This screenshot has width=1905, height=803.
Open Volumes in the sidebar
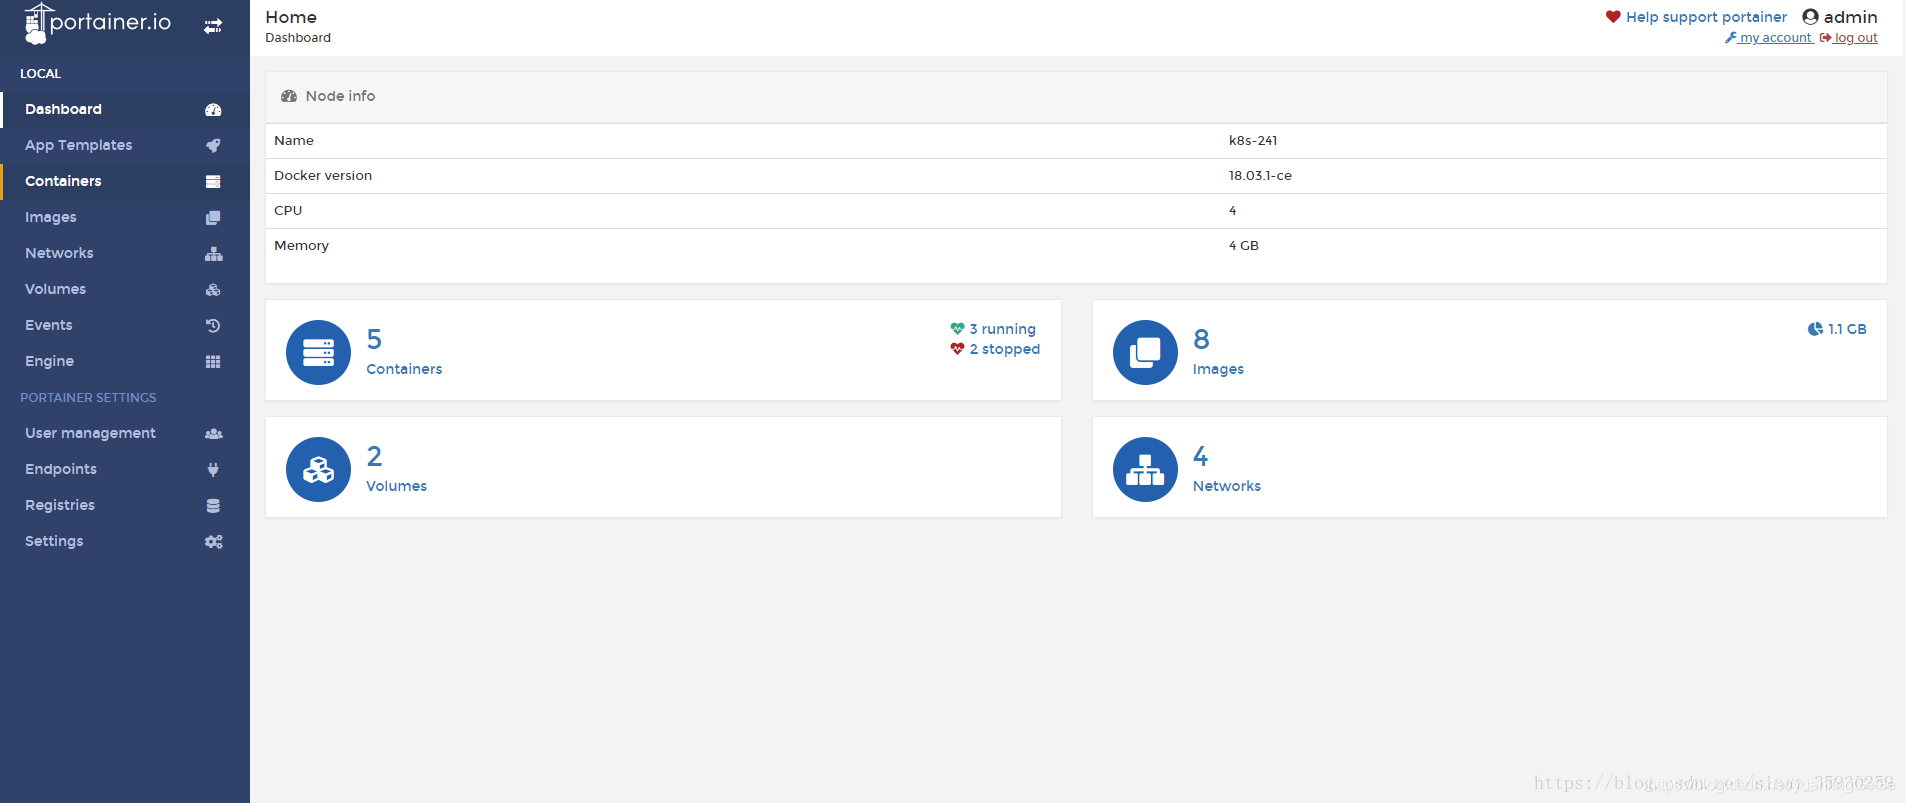click(x=125, y=289)
